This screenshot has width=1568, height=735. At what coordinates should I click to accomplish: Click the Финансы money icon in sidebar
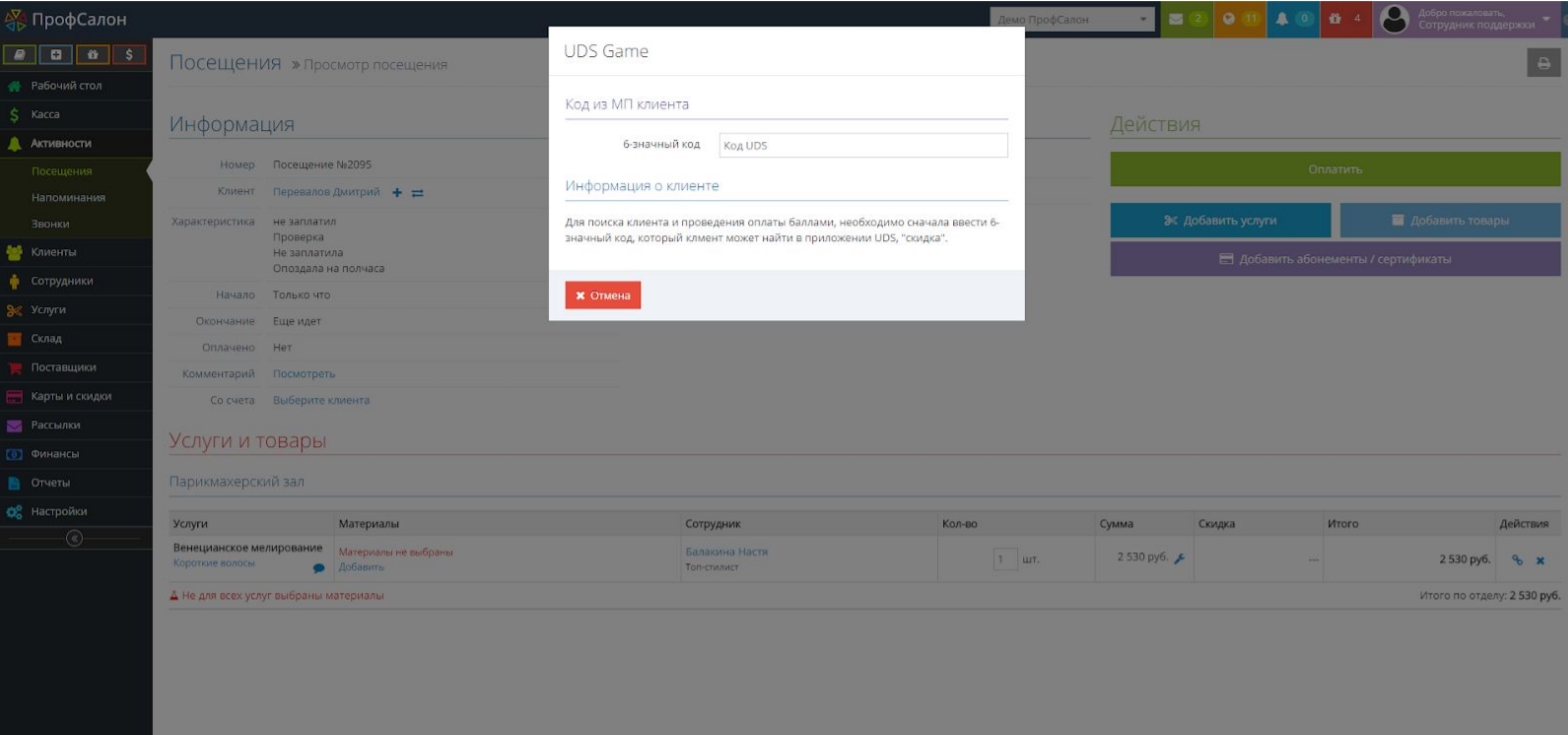pyautogui.click(x=14, y=454)
